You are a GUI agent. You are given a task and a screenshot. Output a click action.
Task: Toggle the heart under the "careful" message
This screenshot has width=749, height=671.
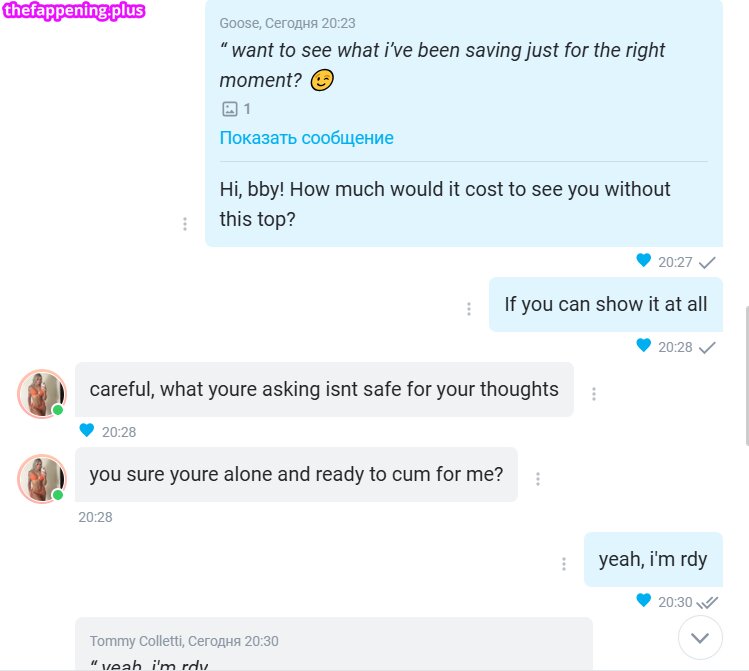(x=86, y=431)
